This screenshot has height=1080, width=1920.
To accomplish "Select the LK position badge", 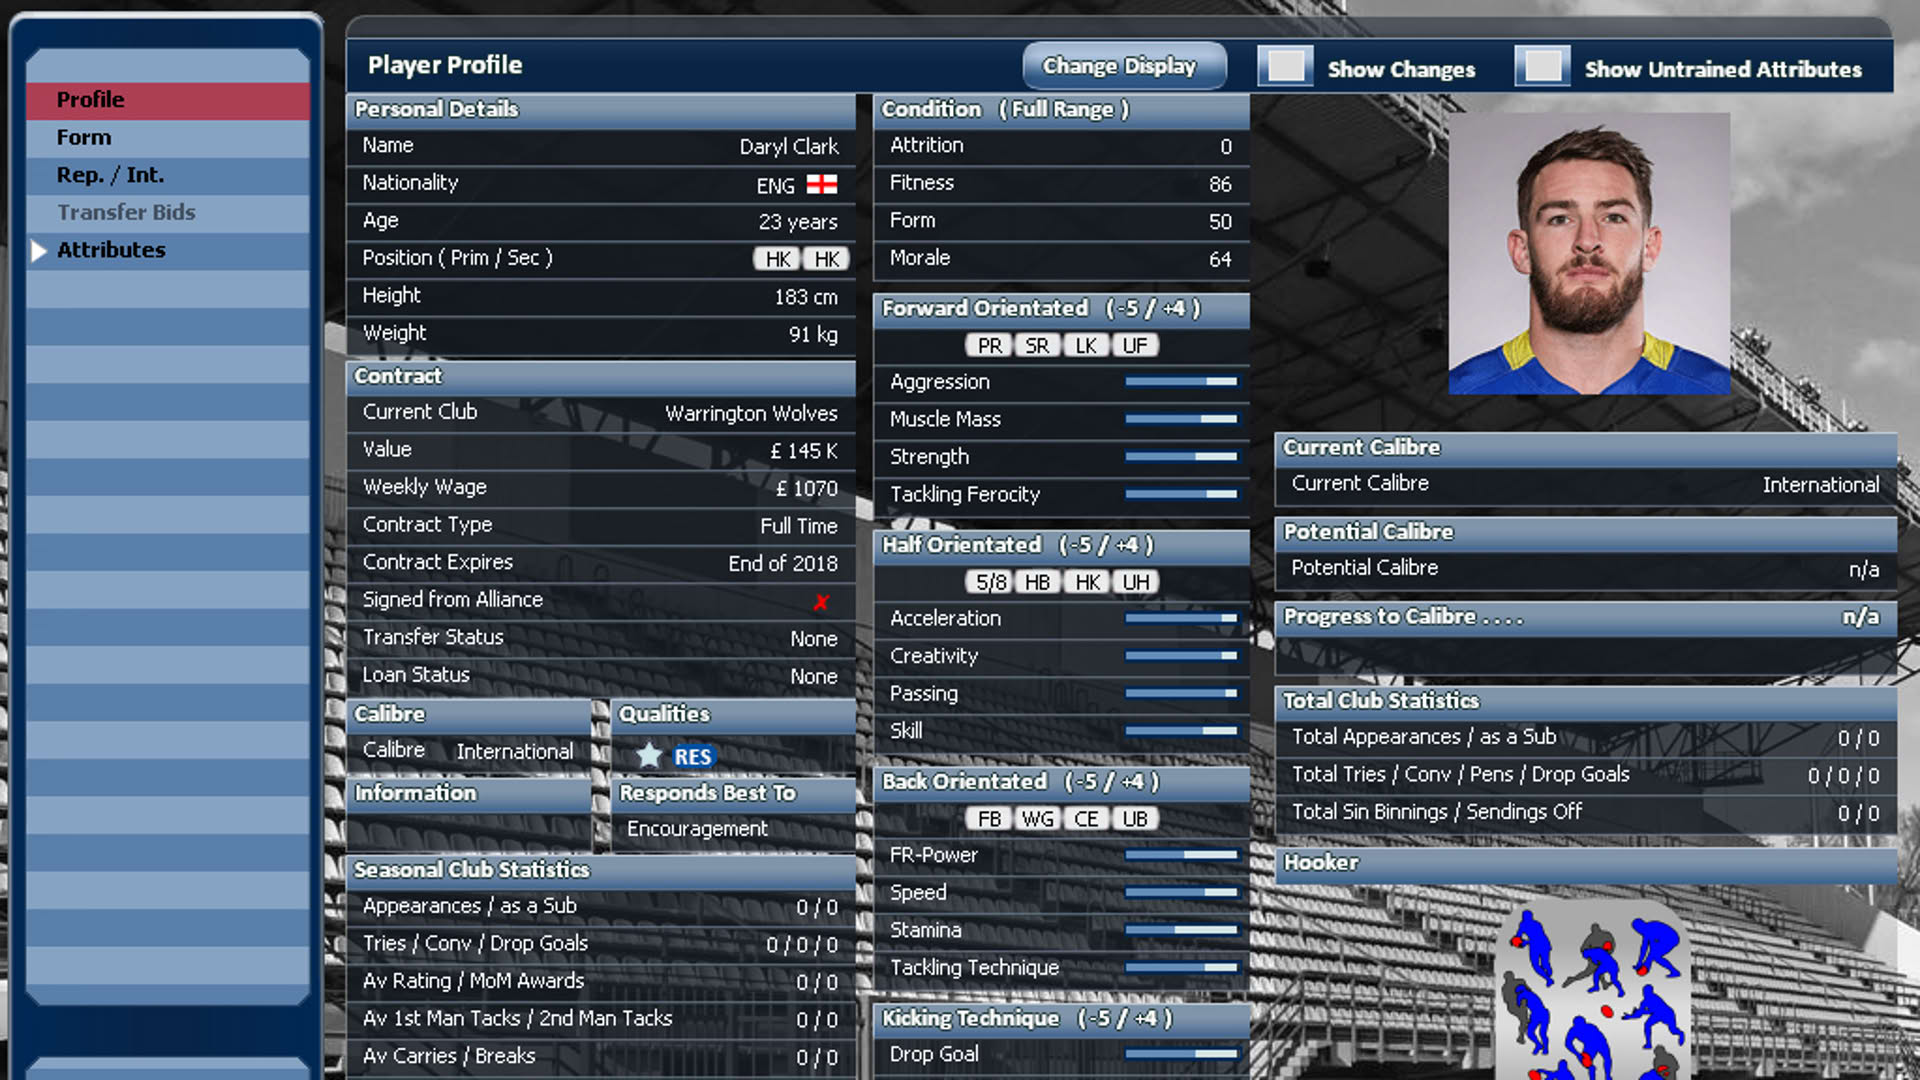I will (x=1086, y=345).
